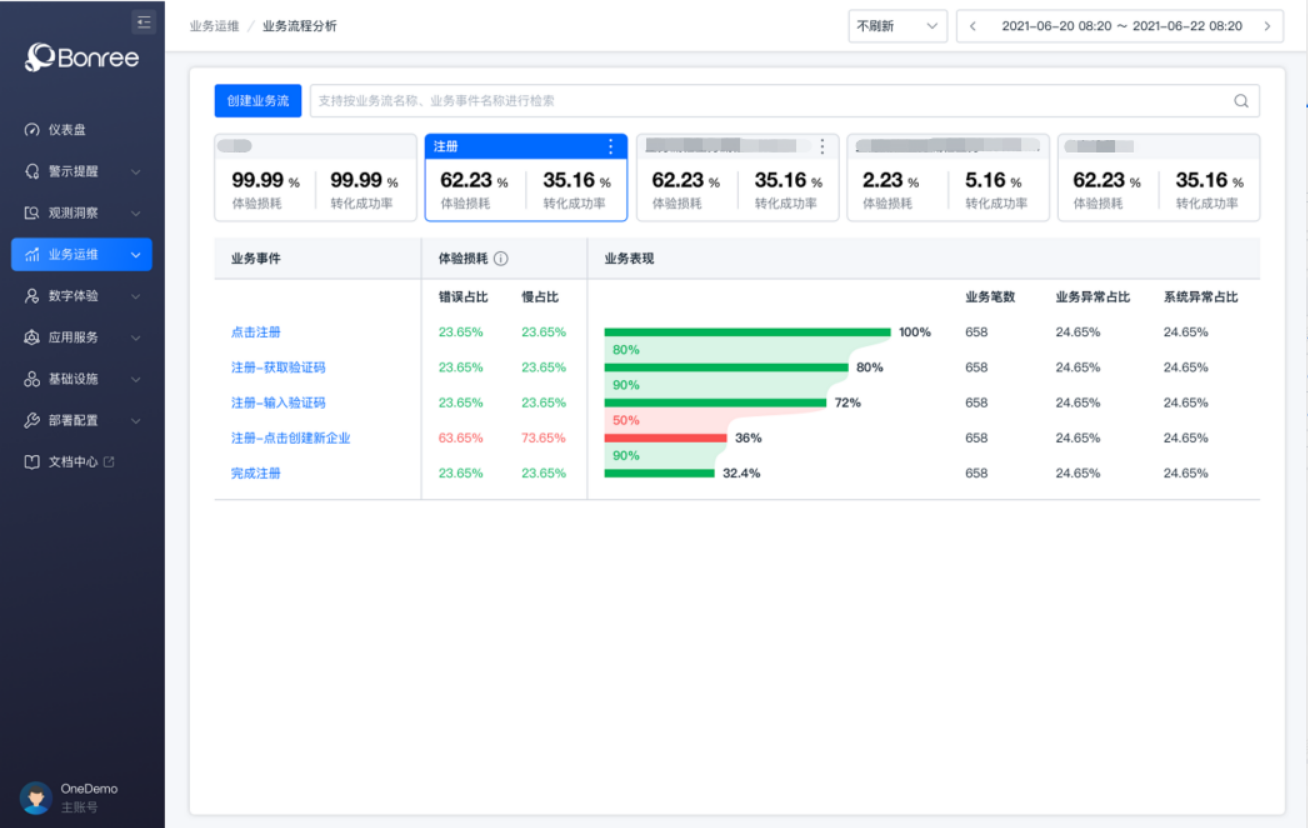Click the info icon beside 体验损耗
The width and height of the screenshot is (1308, 828).
[x=501, y=259]
